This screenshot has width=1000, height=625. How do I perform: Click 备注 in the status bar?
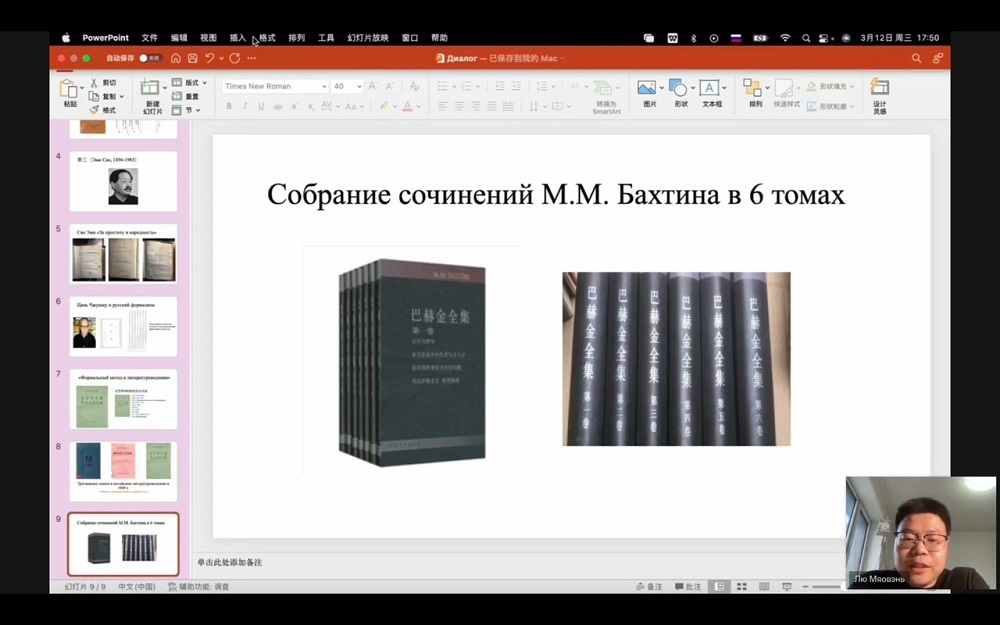click(x=651, y=587)
